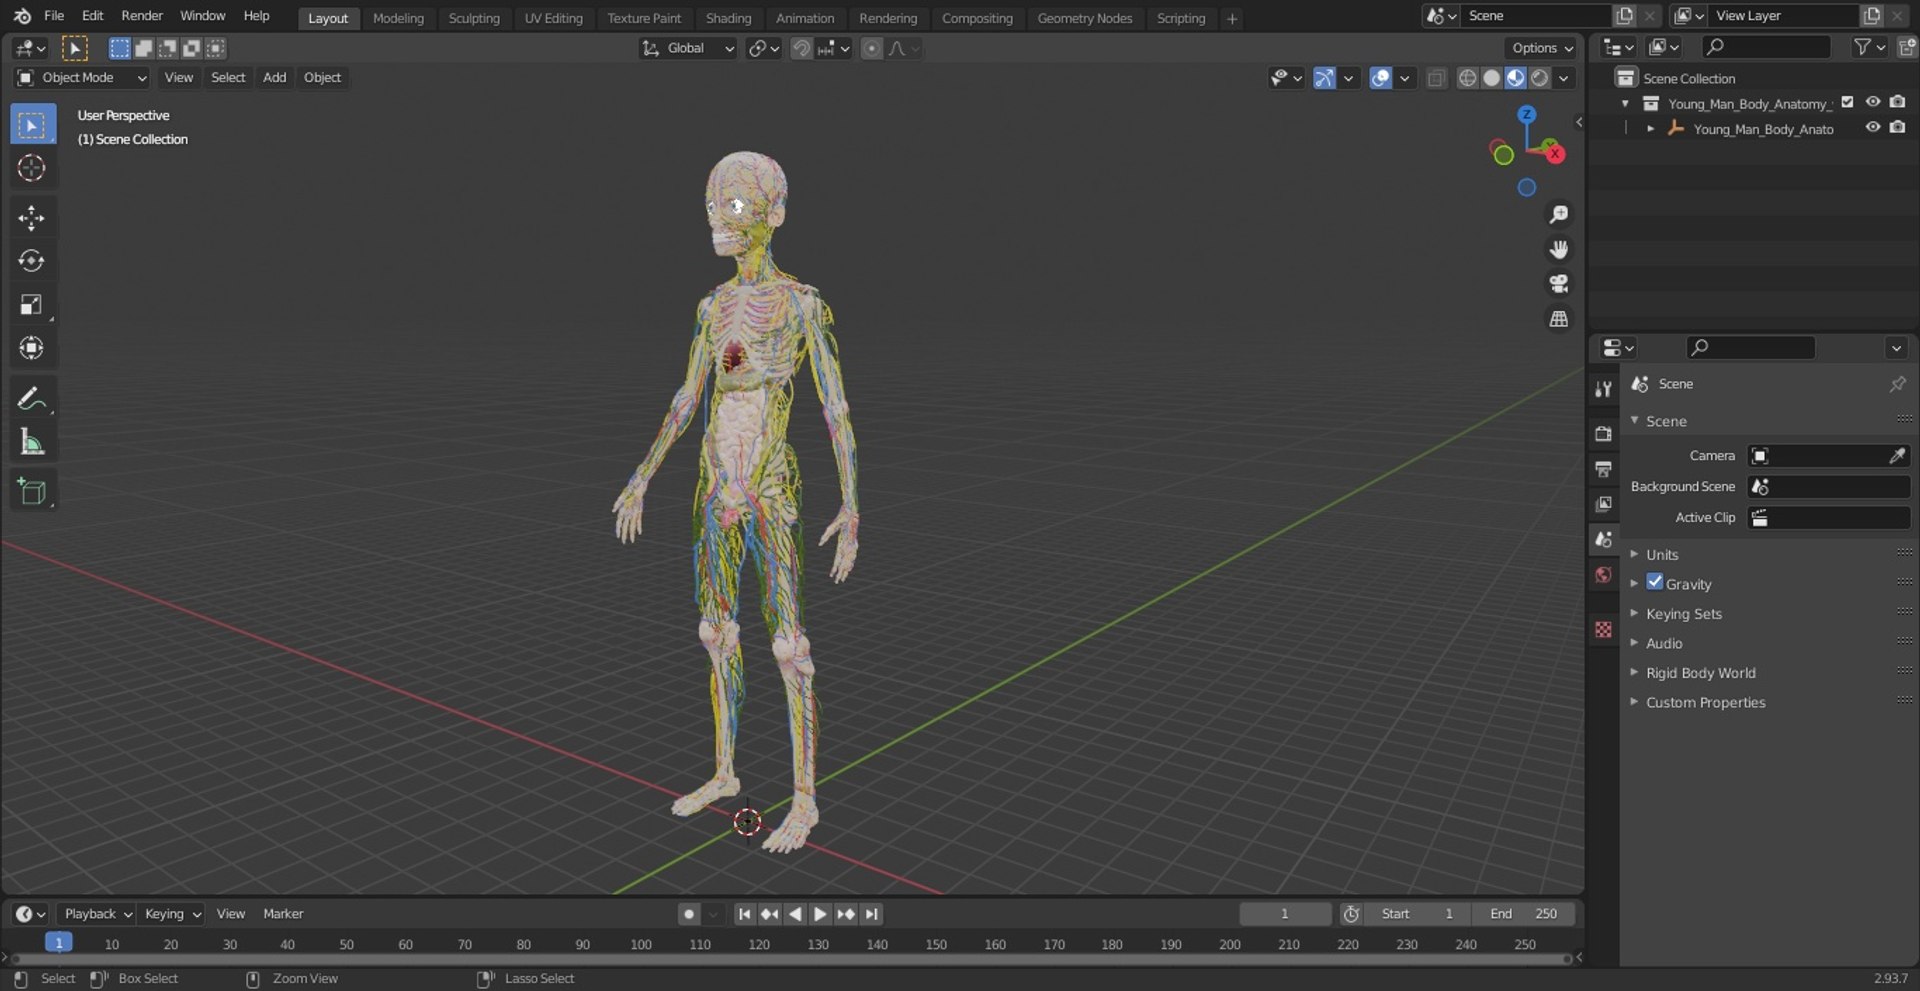Activate the Transform tool

point(32,348)
